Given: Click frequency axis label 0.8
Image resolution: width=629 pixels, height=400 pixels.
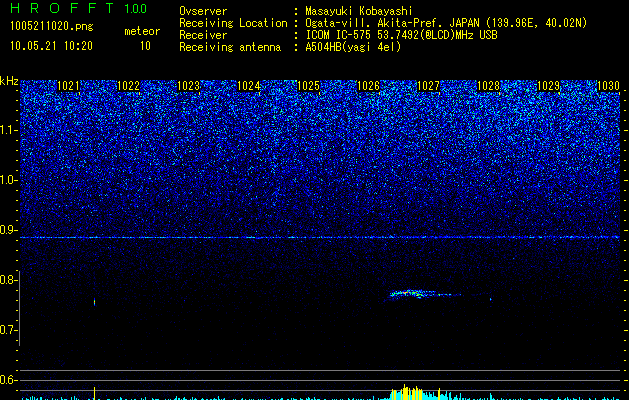Looking at the screenshot, I should tap(7, 280).
